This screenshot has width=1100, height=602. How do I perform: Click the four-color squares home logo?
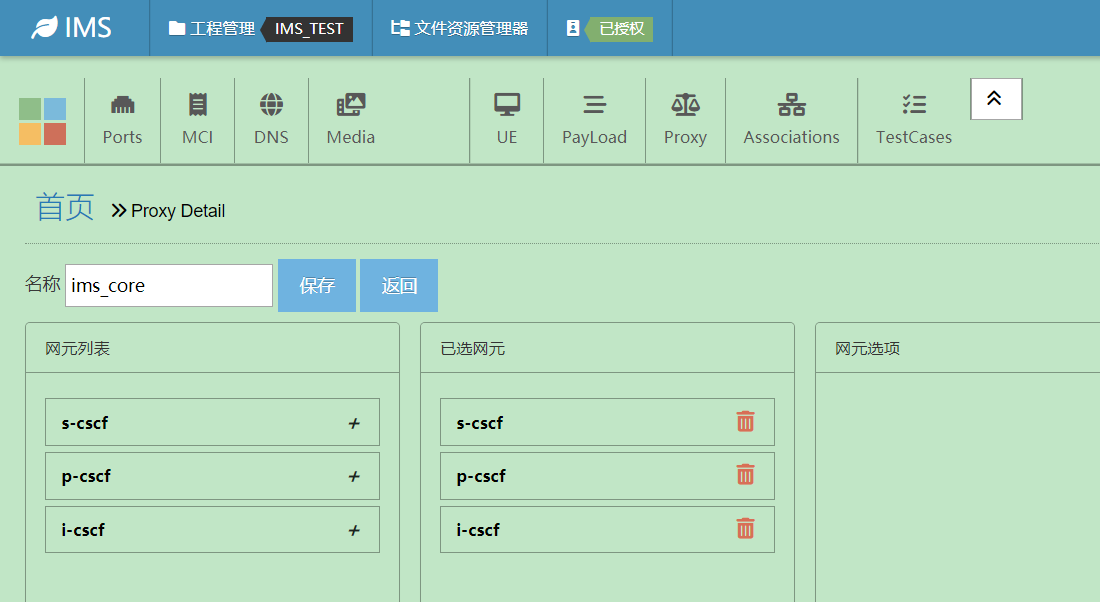click(x=42, y=121)
